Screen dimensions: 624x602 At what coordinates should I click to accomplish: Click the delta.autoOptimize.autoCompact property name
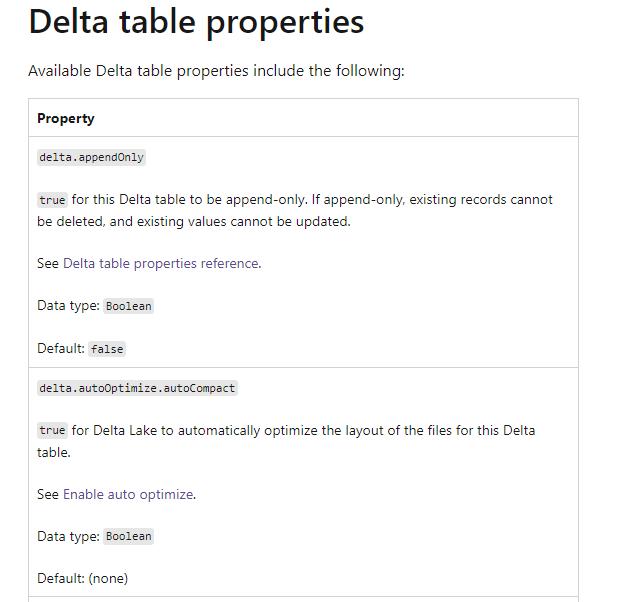(137, 388)
